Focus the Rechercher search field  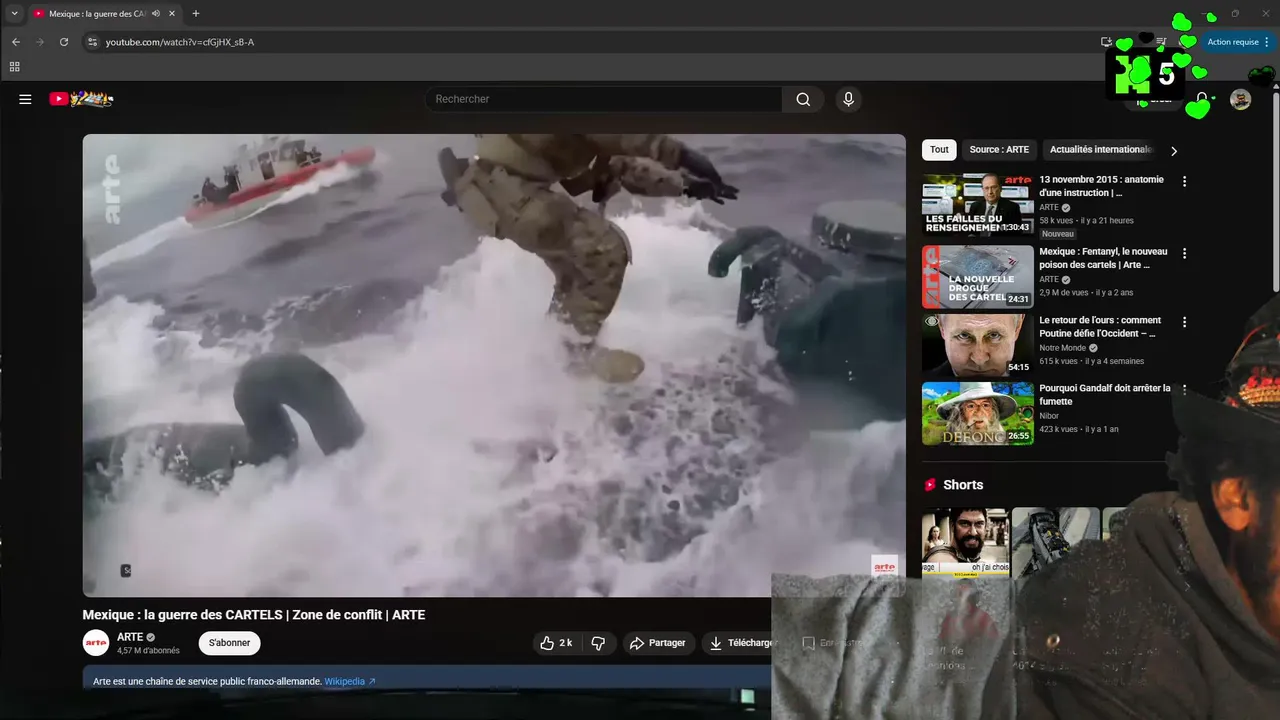604,99
